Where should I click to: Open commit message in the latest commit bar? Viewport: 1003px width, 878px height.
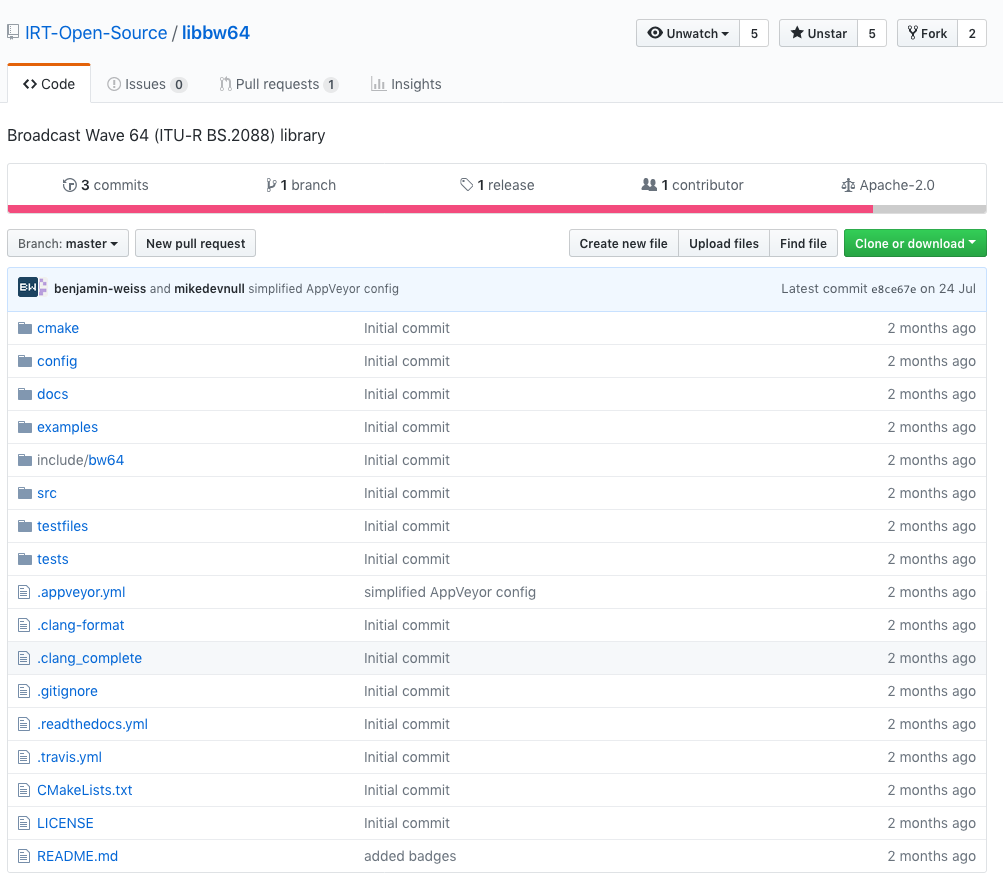tap(324, 289)
